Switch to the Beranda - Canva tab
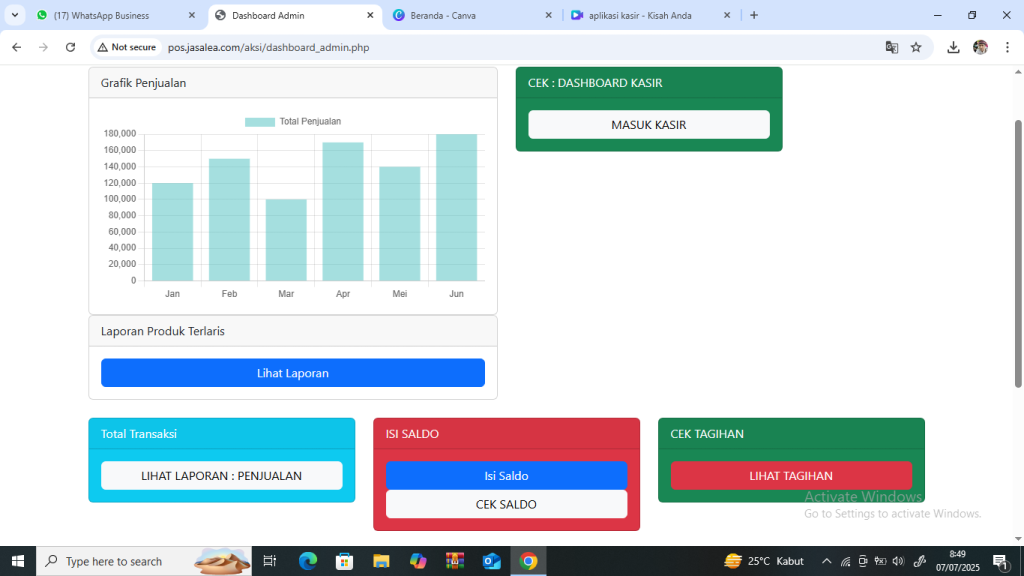The height and width of the screenshot is (576, 1024). point(472,15)
